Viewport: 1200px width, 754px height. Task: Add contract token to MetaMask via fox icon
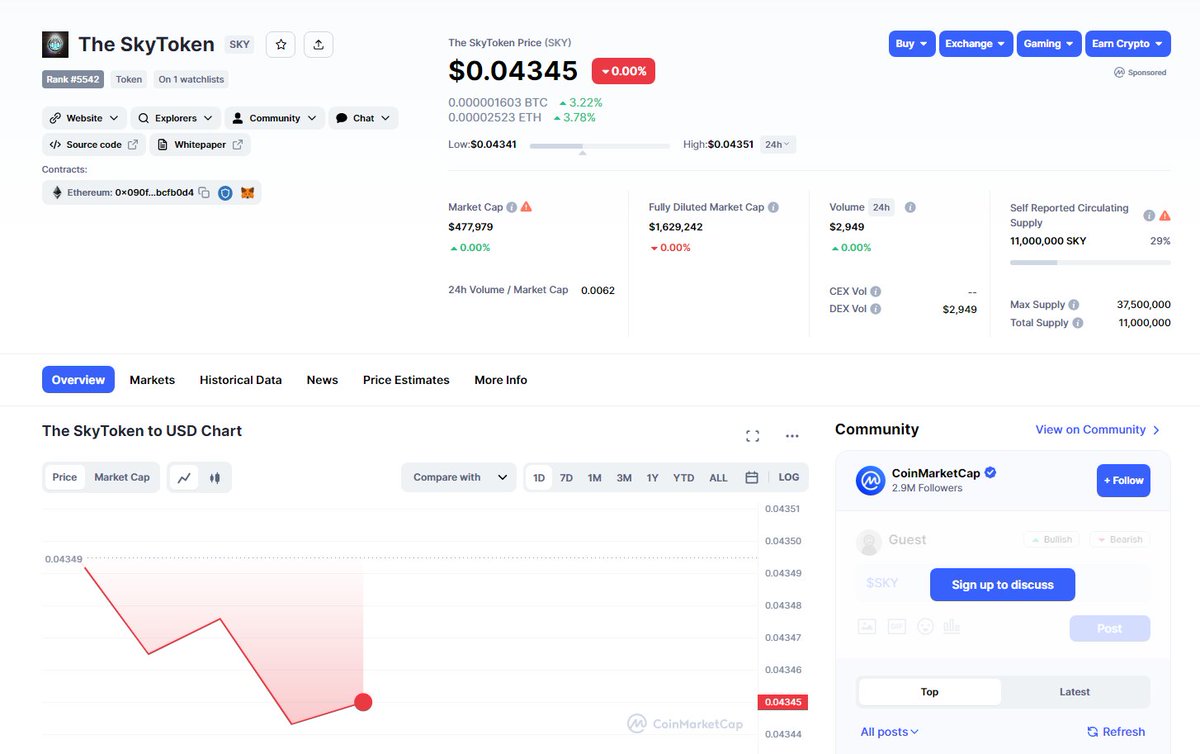(247, 192)
